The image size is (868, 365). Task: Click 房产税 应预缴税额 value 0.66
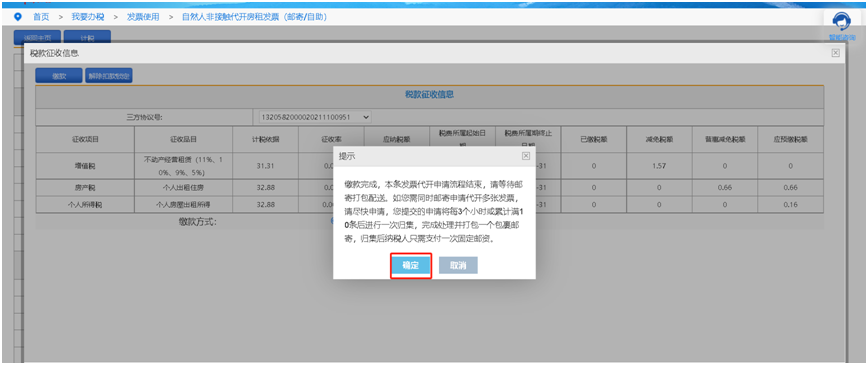click(x=790, y=188)
